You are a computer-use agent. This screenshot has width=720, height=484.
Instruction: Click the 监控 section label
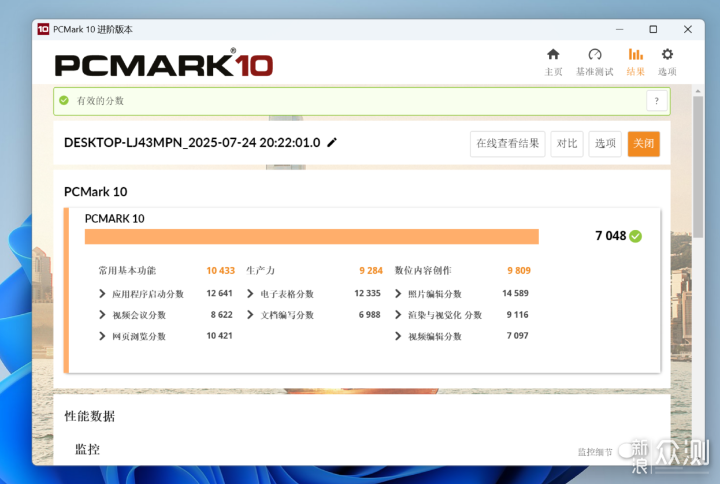(x=87, y=449)
